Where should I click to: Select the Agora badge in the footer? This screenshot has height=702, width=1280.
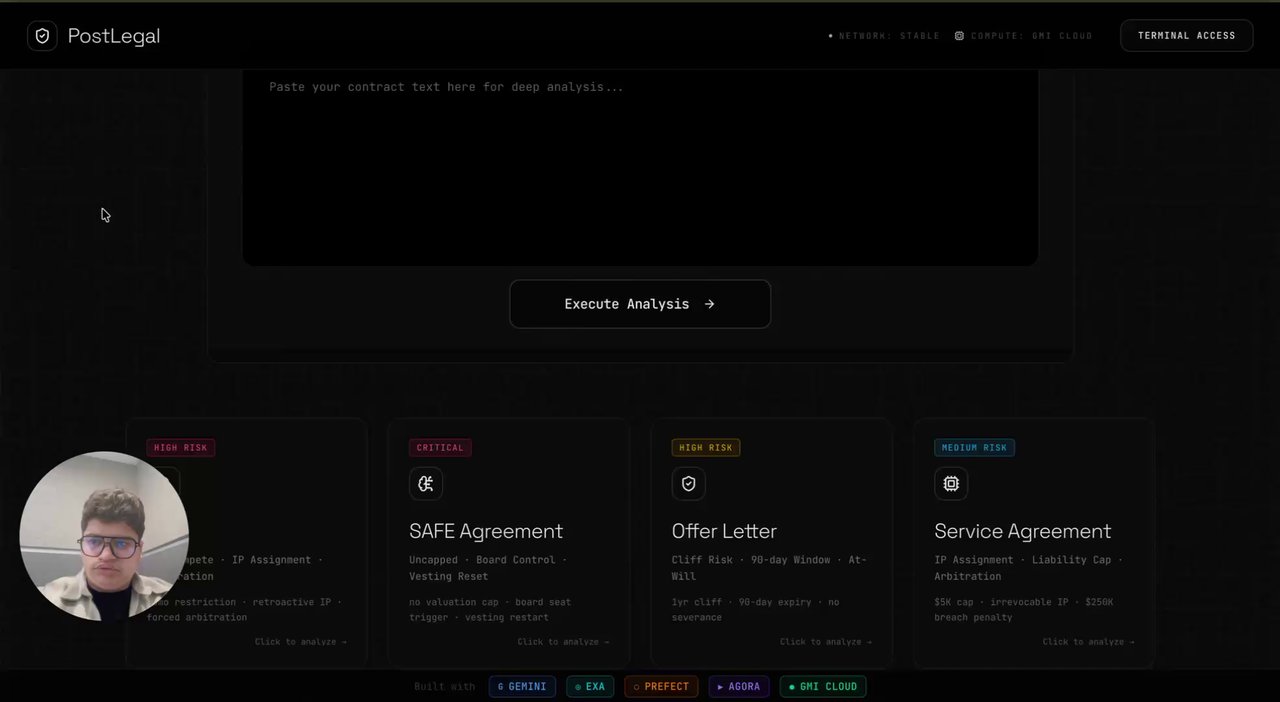tap(739, 687)
